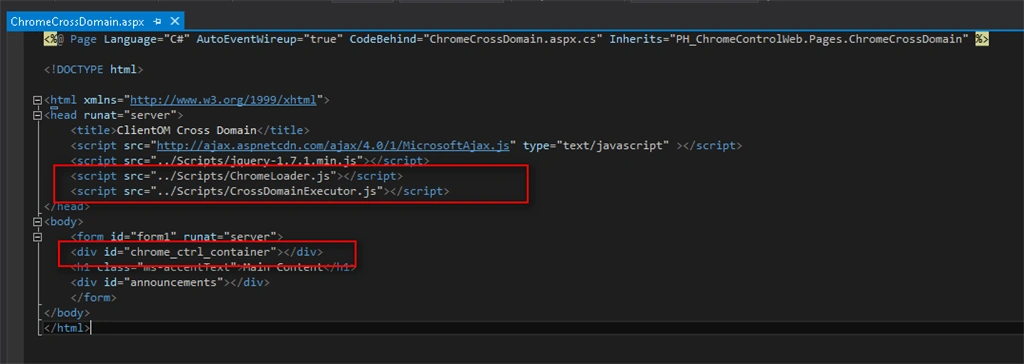Click the announcements div id value
1024x364 pixels.
tap(174, 282)
